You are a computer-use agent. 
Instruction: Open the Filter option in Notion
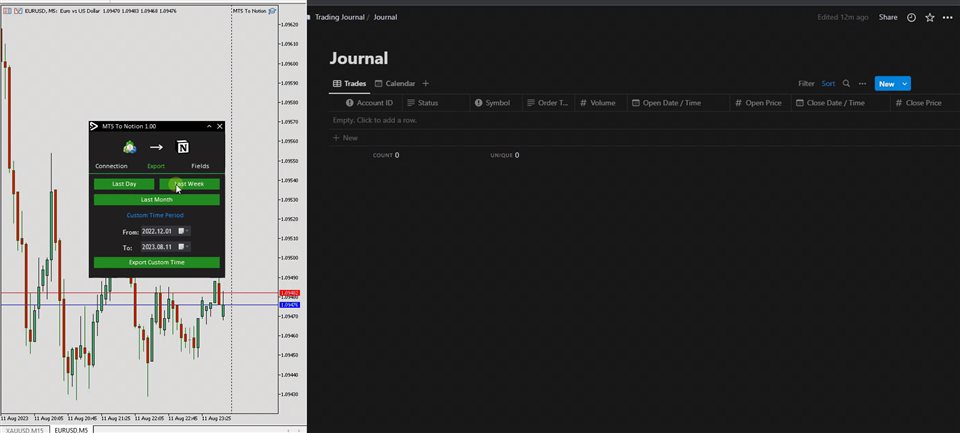806,83
